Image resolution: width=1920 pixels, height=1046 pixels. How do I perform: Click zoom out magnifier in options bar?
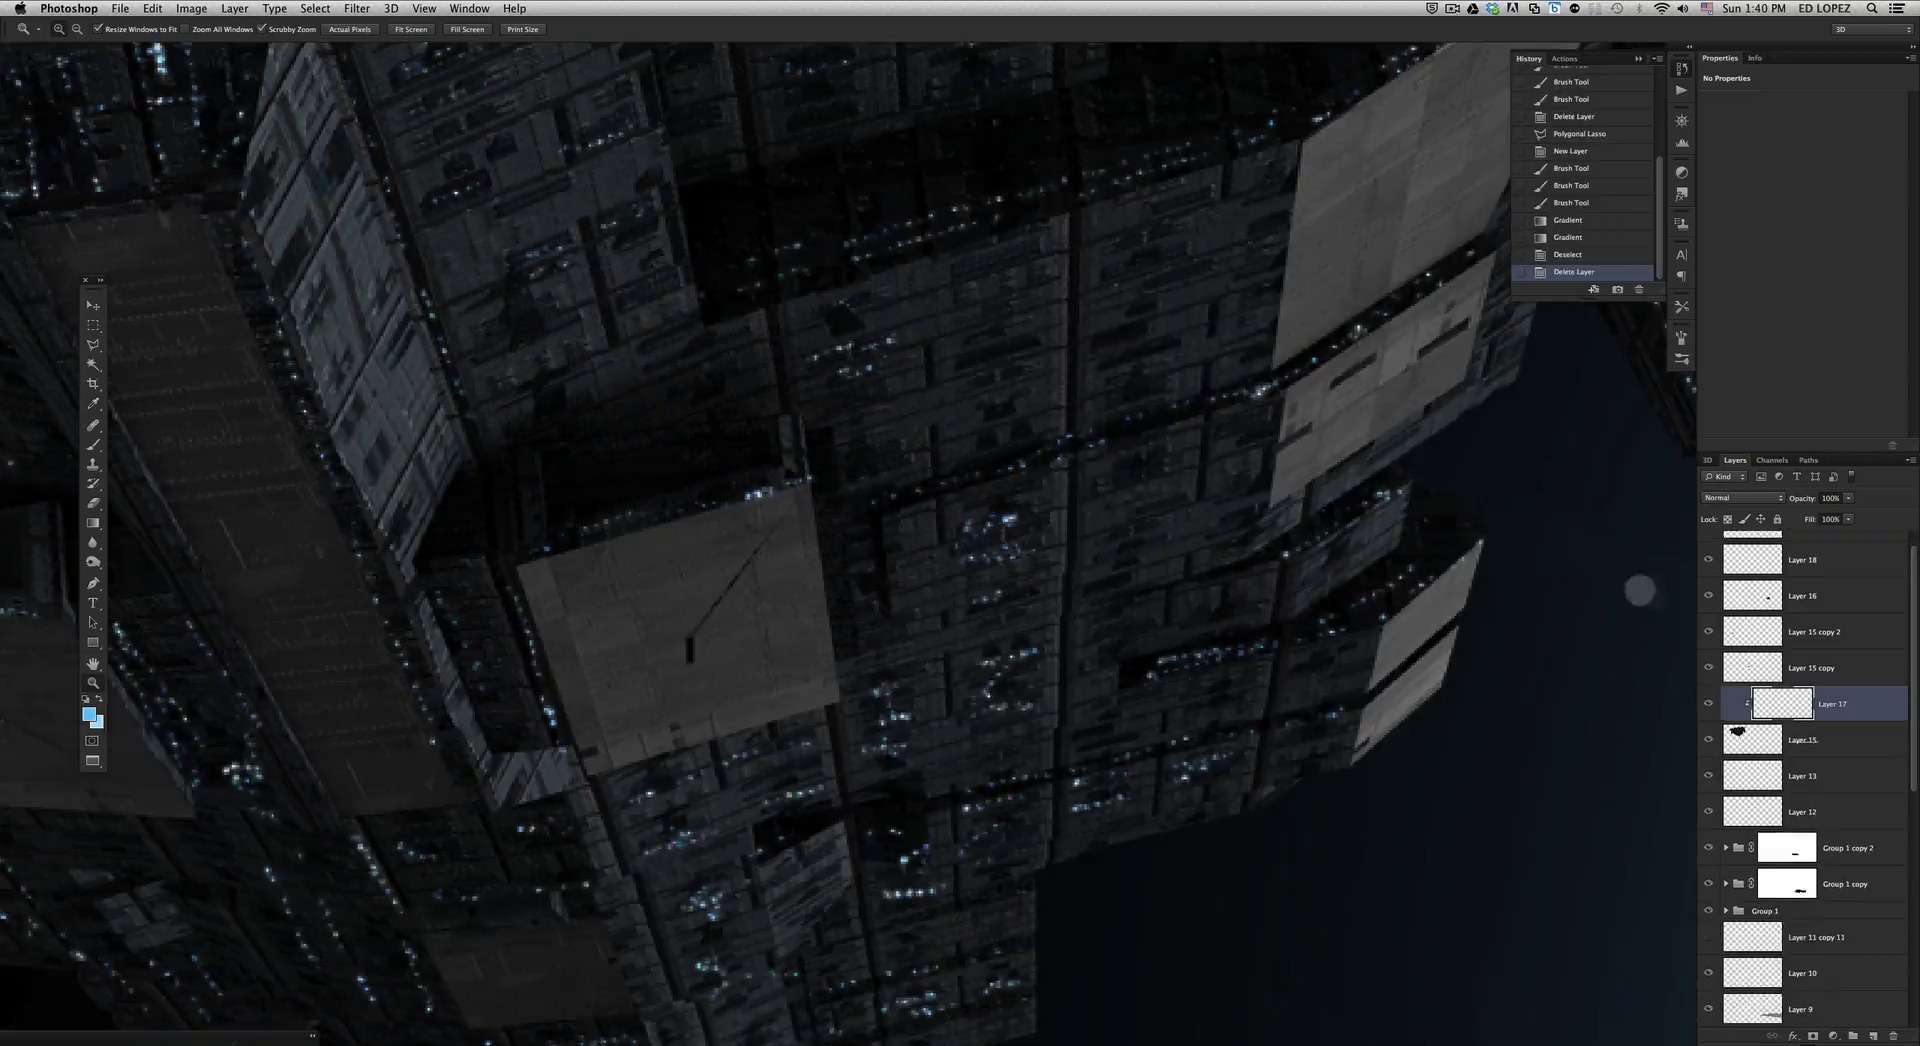coord(77,29)
